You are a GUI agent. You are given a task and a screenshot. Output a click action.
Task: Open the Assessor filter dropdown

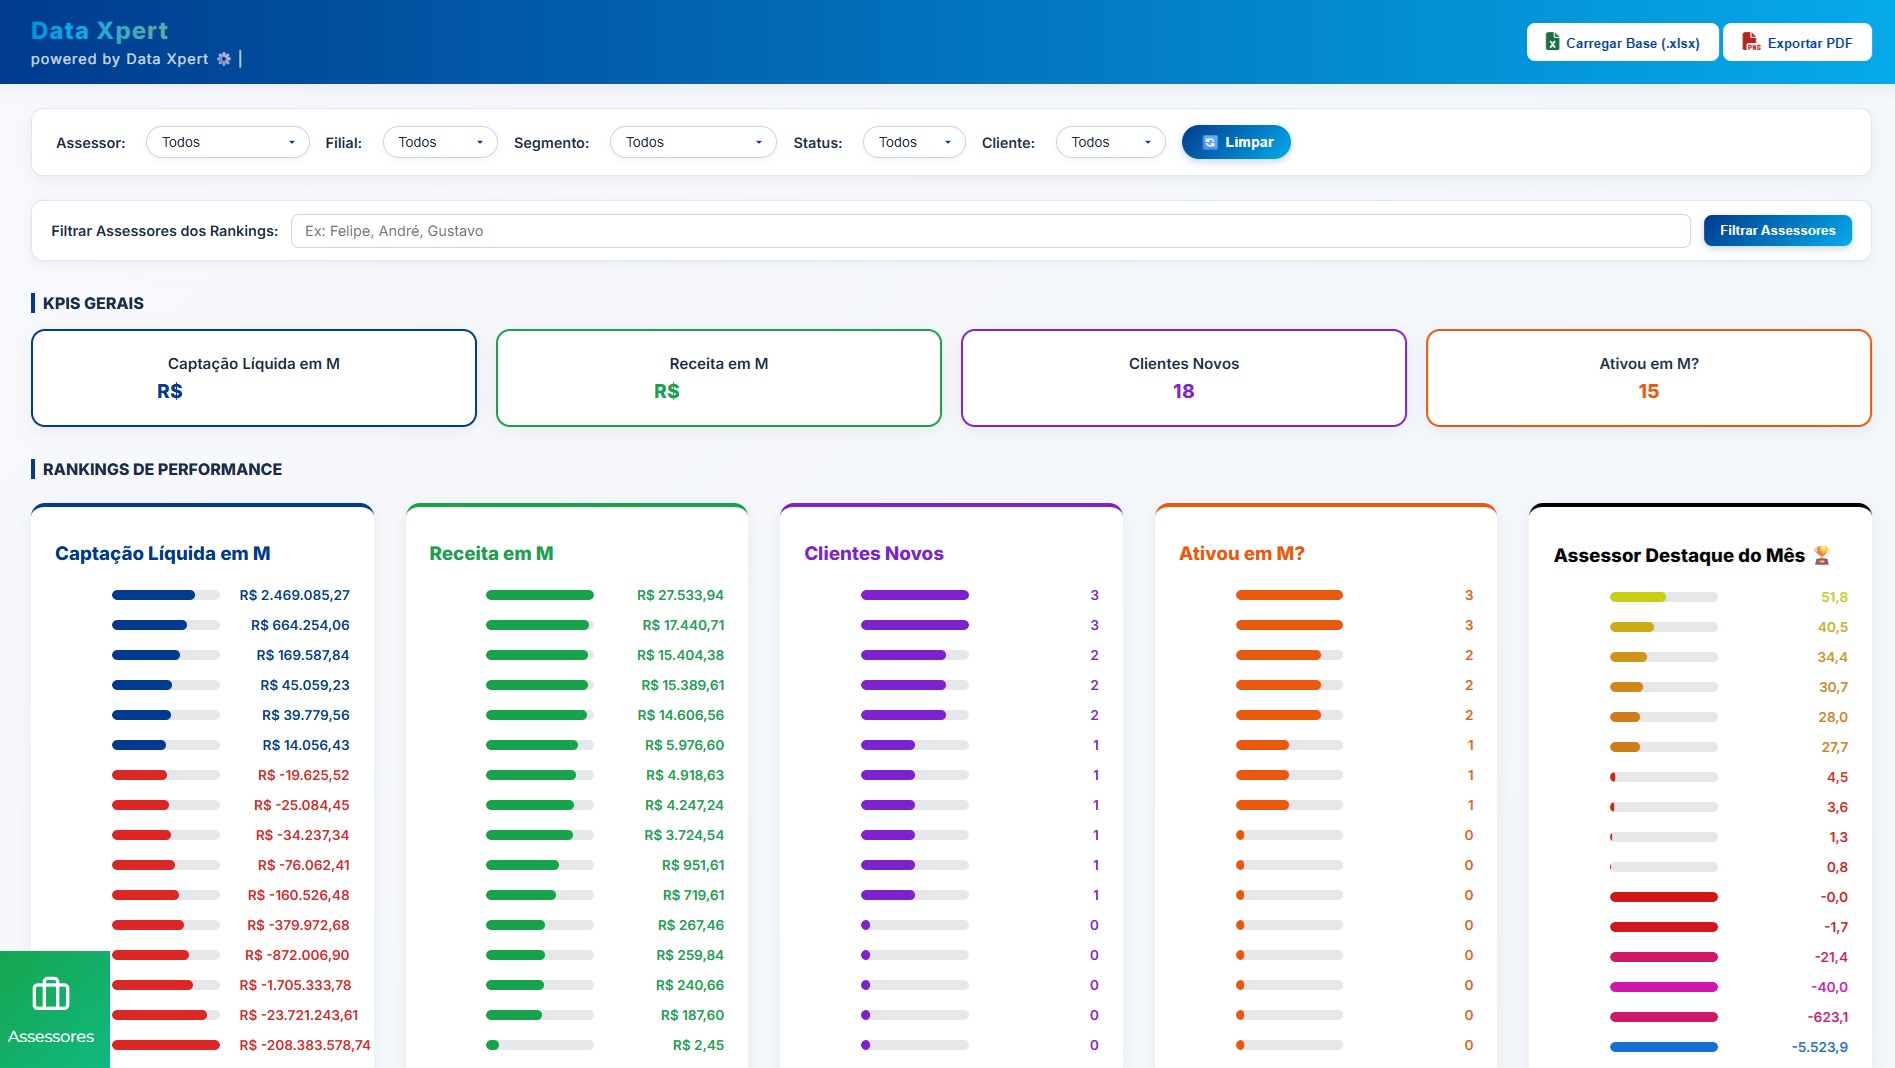coord(229,142)
